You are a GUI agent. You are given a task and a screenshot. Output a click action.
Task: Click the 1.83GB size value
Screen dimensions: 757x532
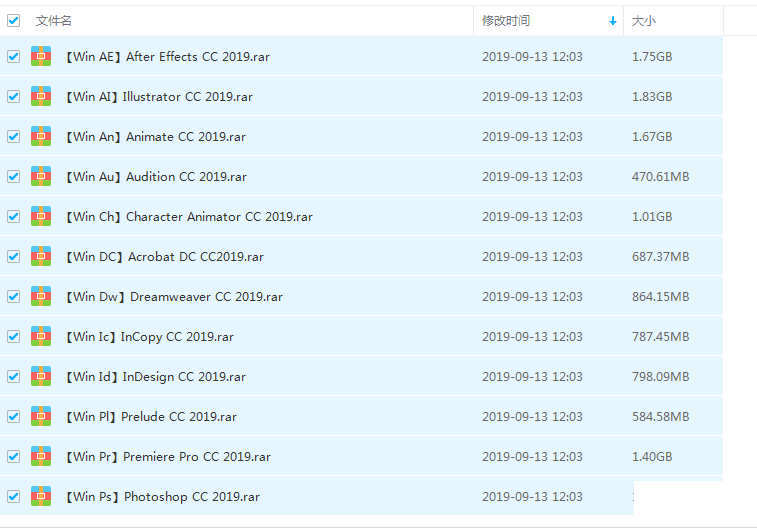pos(652,97)
